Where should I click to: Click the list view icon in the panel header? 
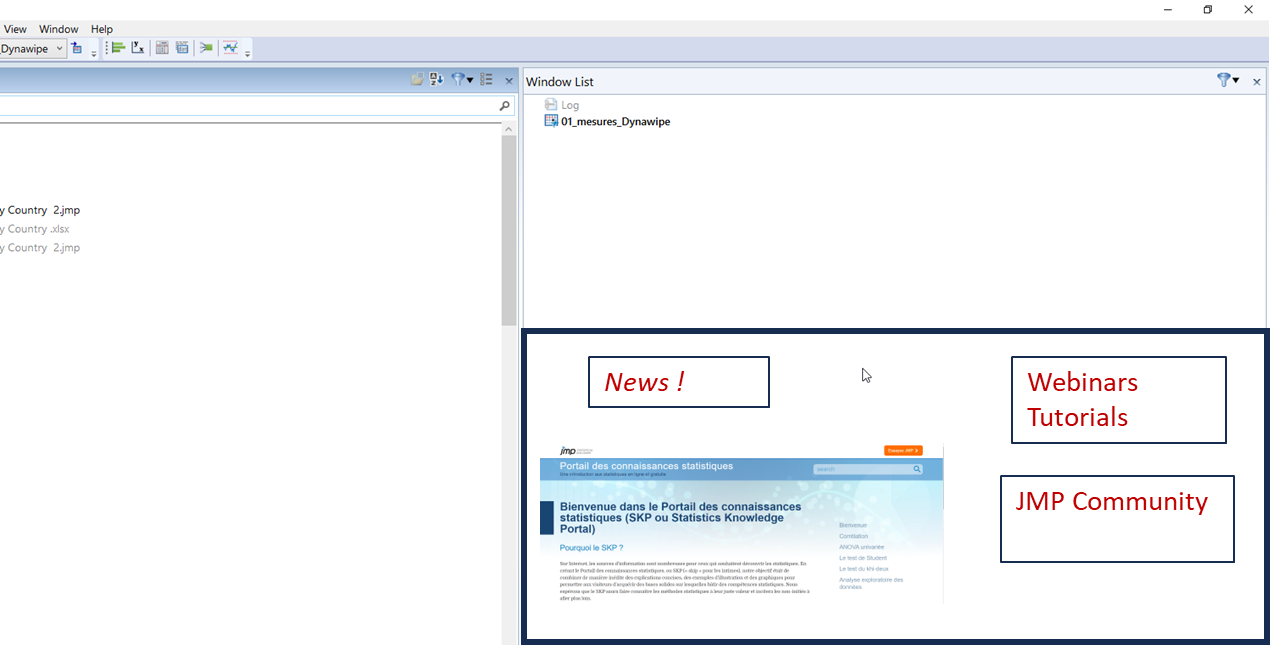click(x=486, y=79)
